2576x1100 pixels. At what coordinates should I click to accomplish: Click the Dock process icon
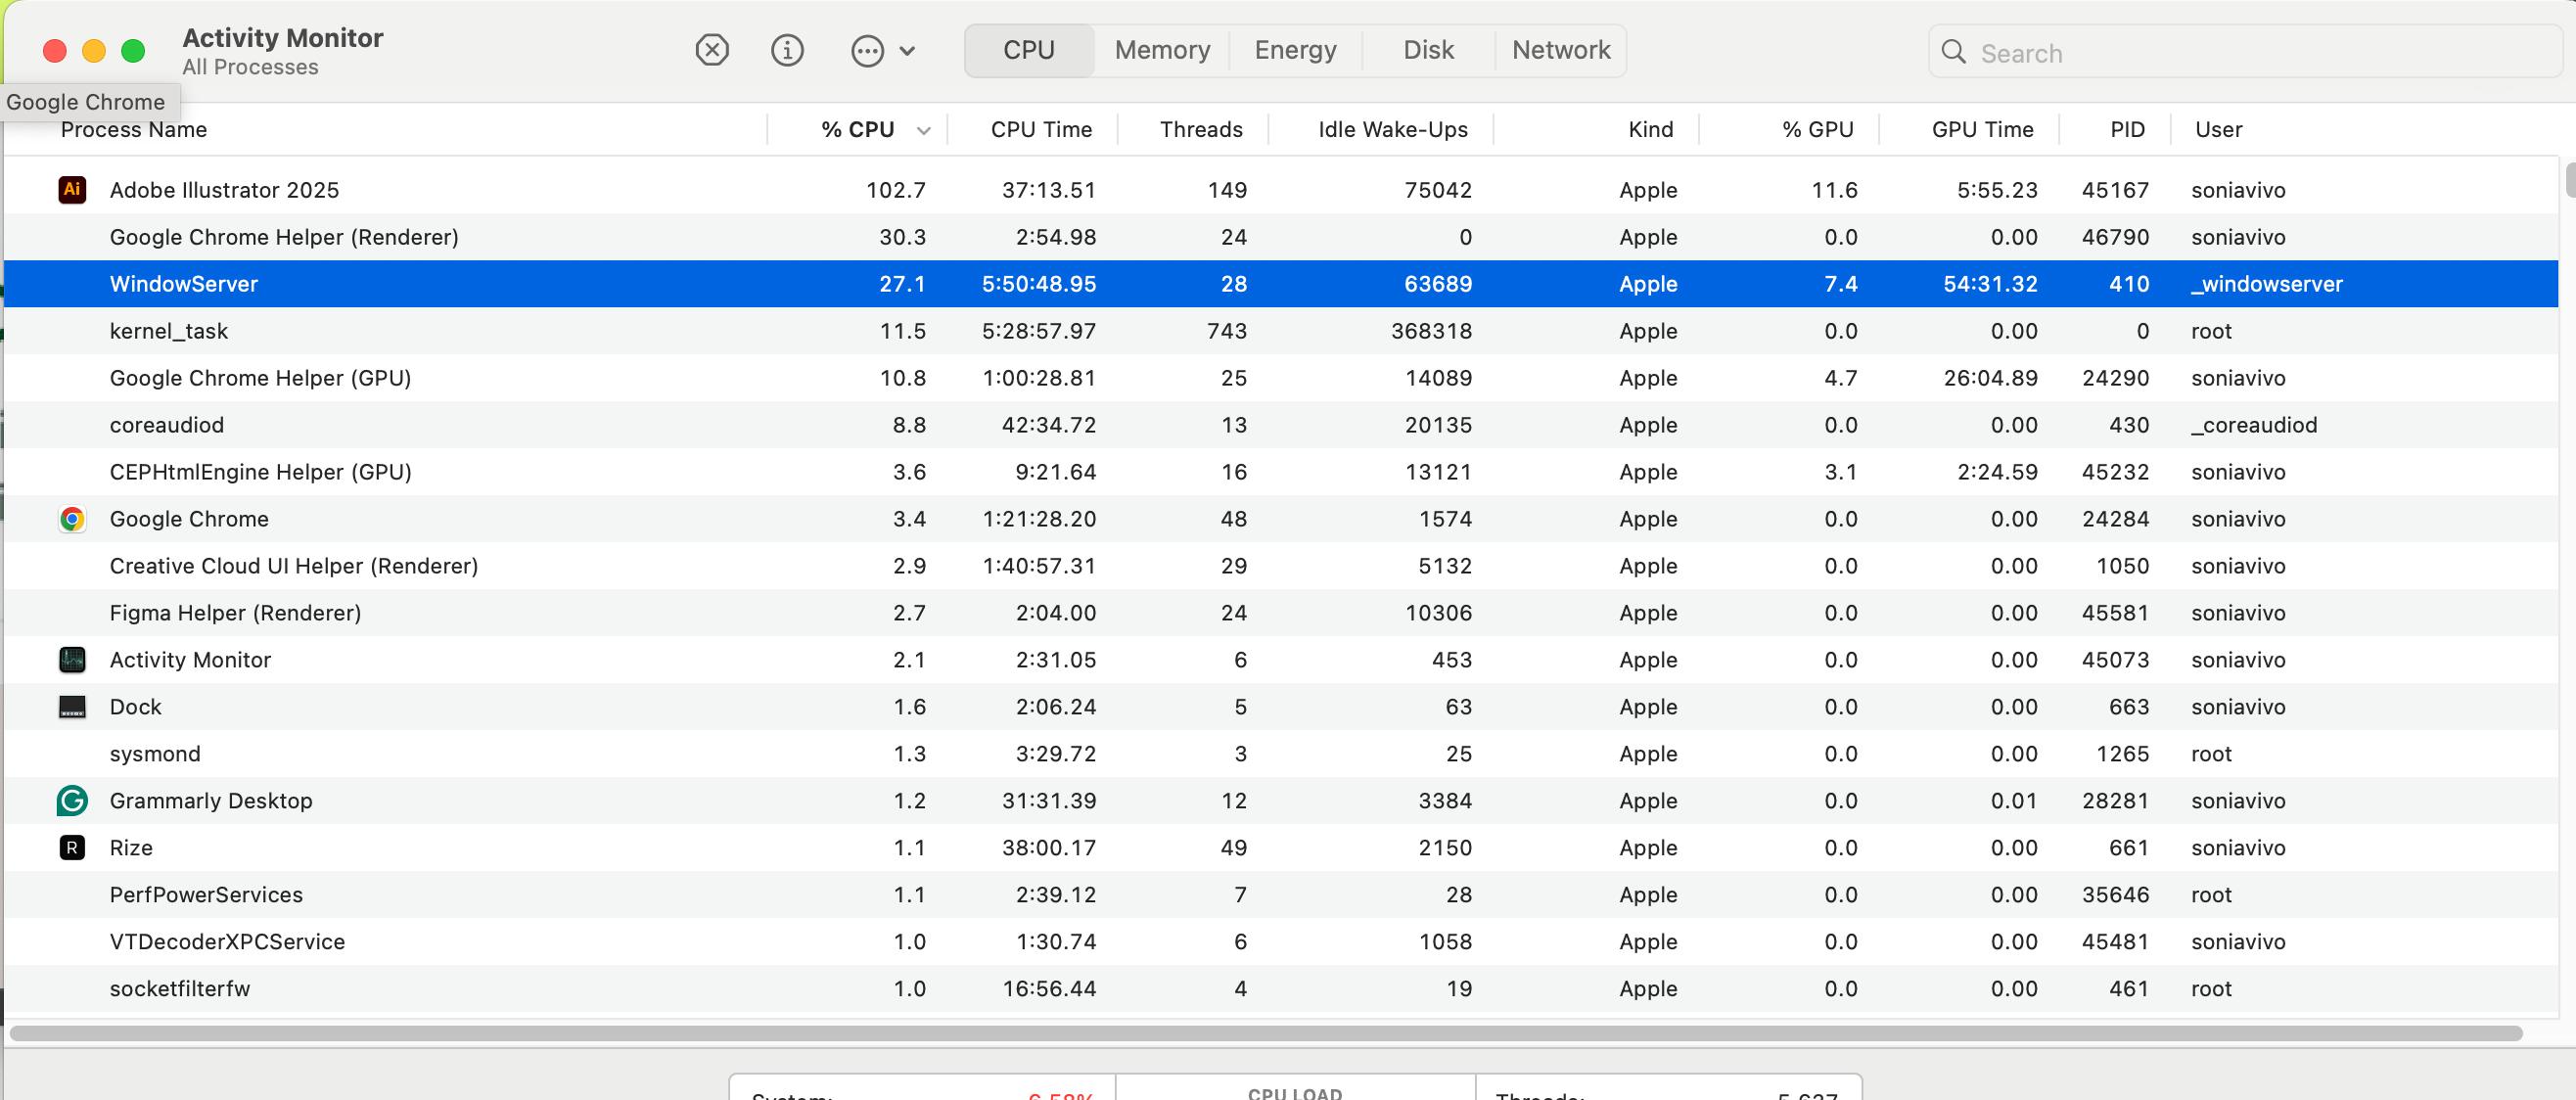click(x=71, y=706)
